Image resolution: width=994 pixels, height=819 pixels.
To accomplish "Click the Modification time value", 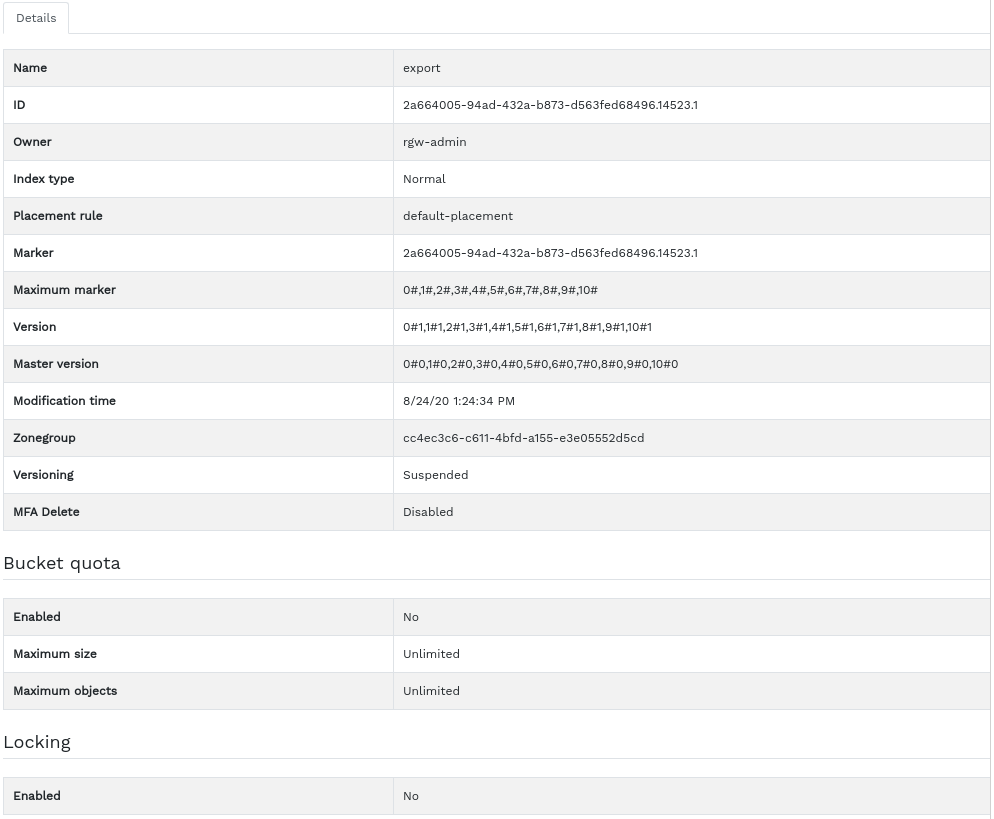I will [459, 401].
